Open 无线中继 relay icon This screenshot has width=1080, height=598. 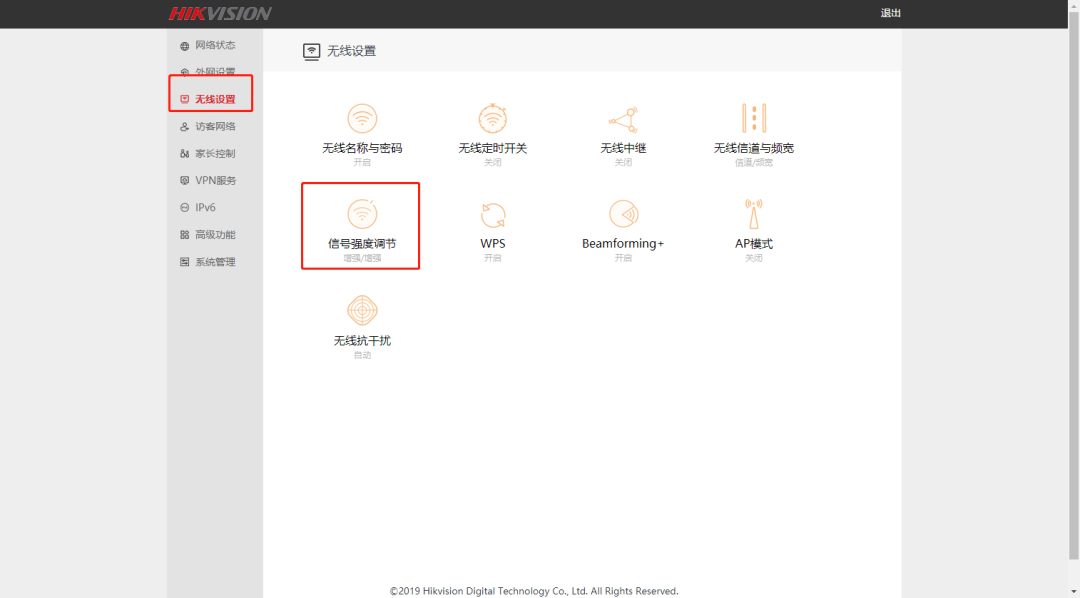[623, 119]
